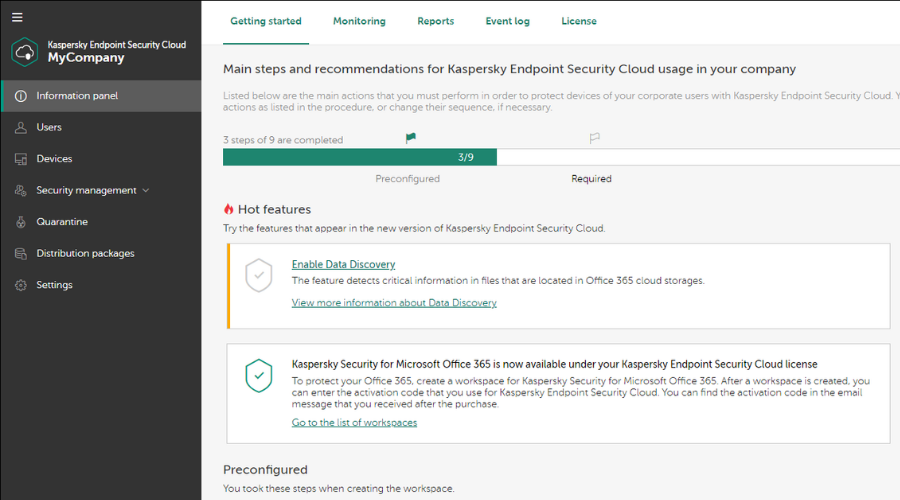Viewport: 900px width, 500px height.
Task: Click the Devices monitor icon
Action: pos(21,159)
